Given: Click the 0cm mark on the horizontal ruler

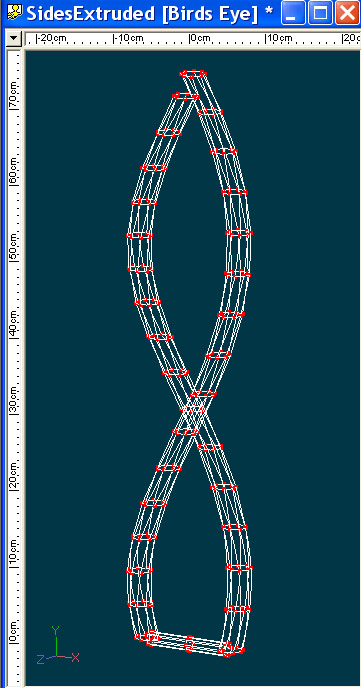Looking at the screenshot, I should [x=200, y=39].
